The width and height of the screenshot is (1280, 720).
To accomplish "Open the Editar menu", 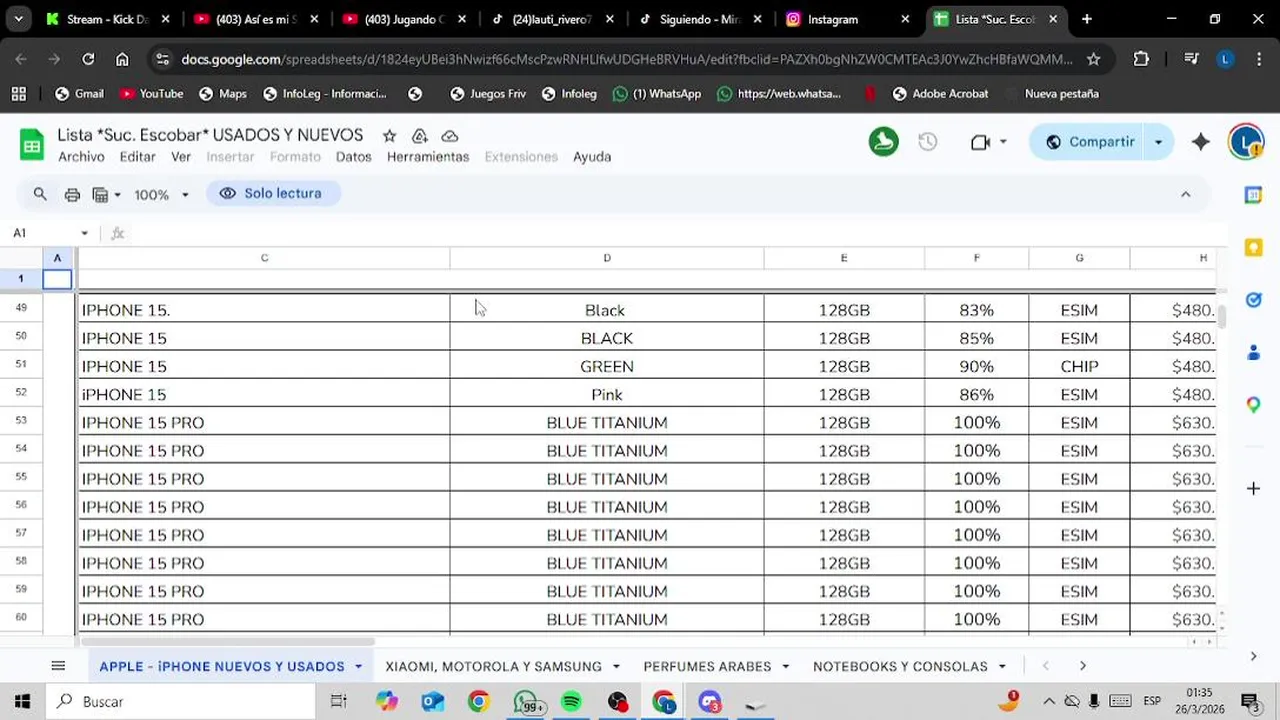I will (x=137, y=157).
